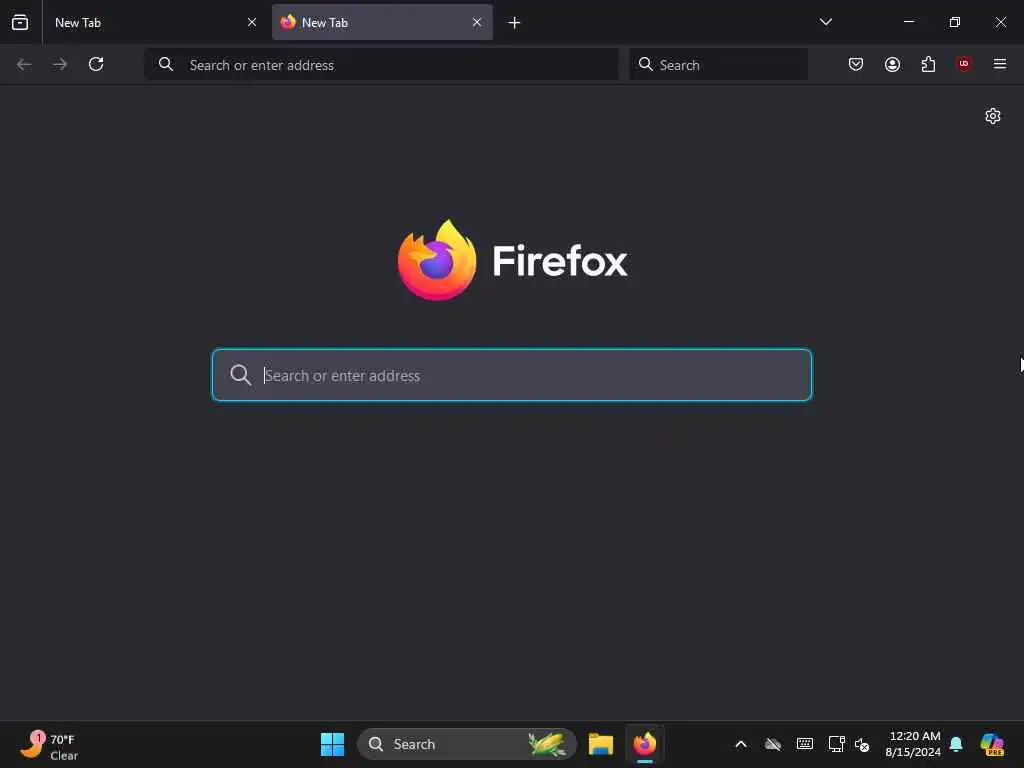Restore down the Firefox window
The width and height of the screenshot is (1024, 768).
[x=955, y=22]
